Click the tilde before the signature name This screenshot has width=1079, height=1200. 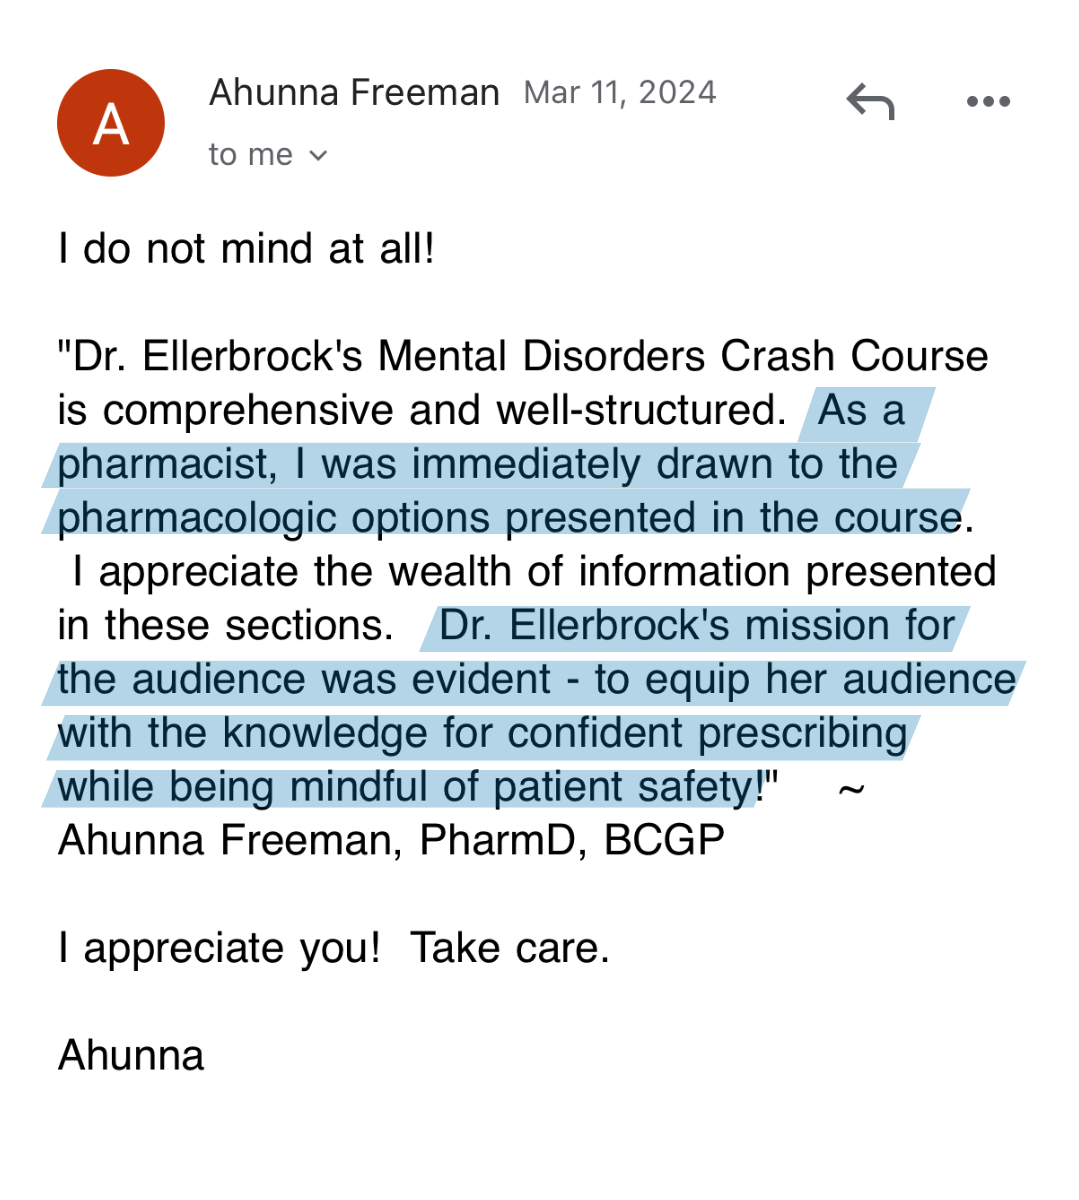tap(850, 789)
